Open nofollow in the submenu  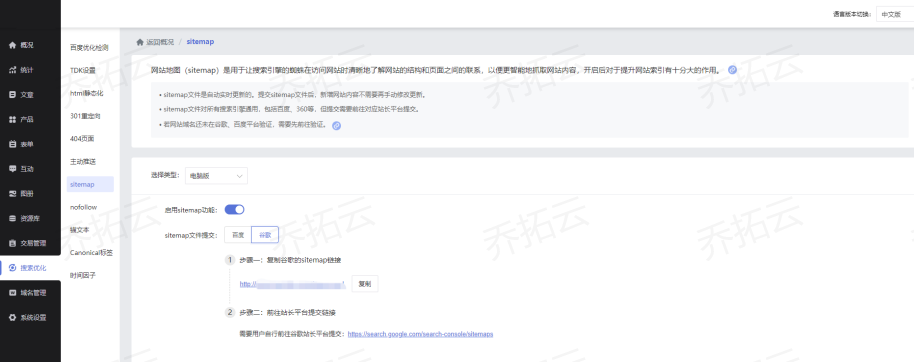(x=83, y=207)
